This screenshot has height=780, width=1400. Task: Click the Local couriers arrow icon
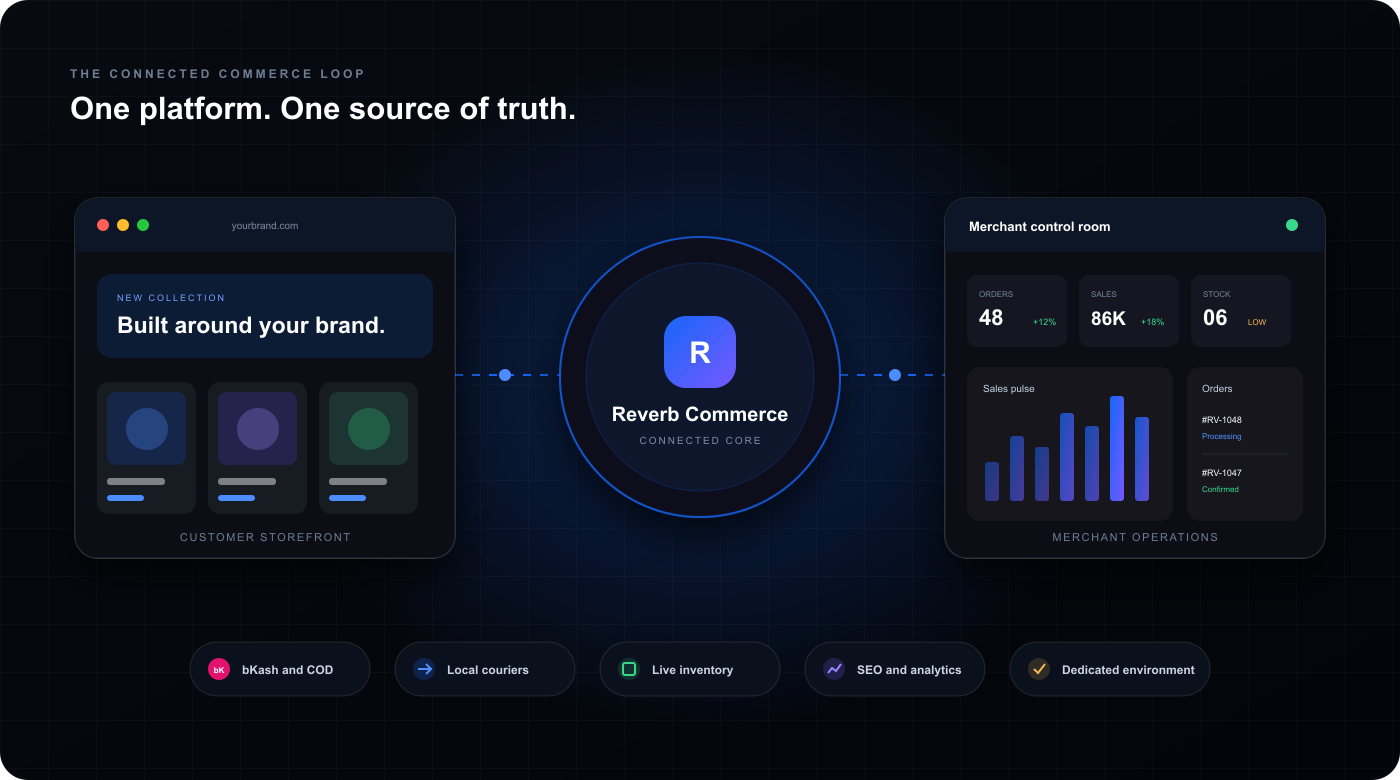coord(424,669)
